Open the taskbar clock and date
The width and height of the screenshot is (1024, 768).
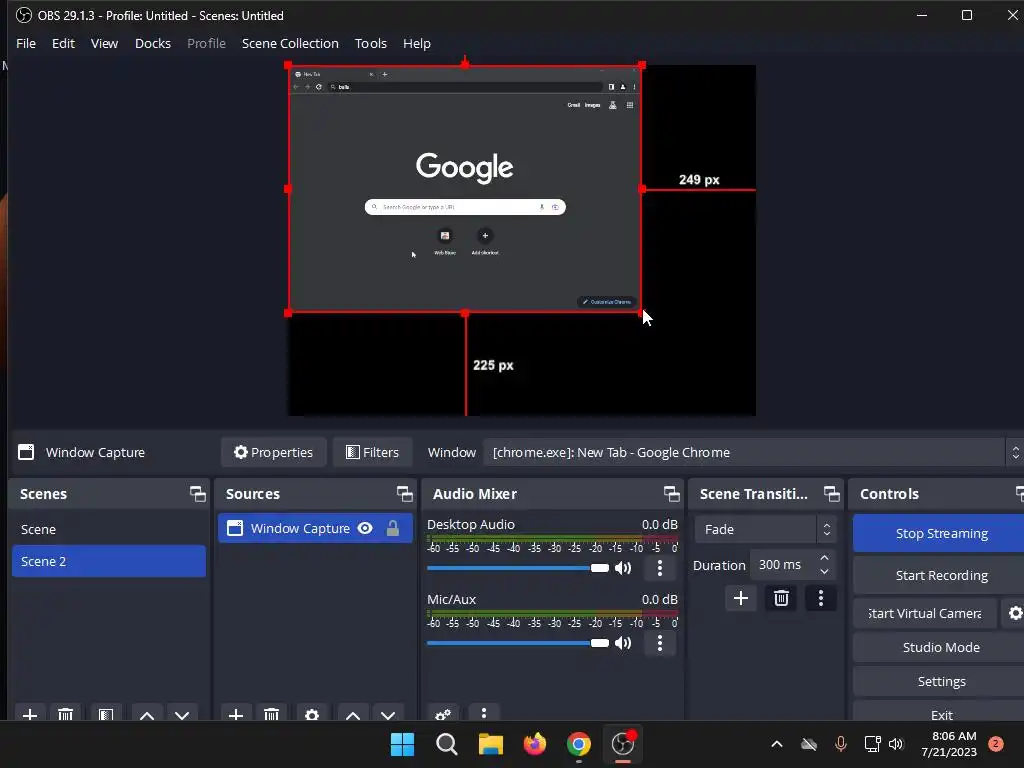pos(949,744)
